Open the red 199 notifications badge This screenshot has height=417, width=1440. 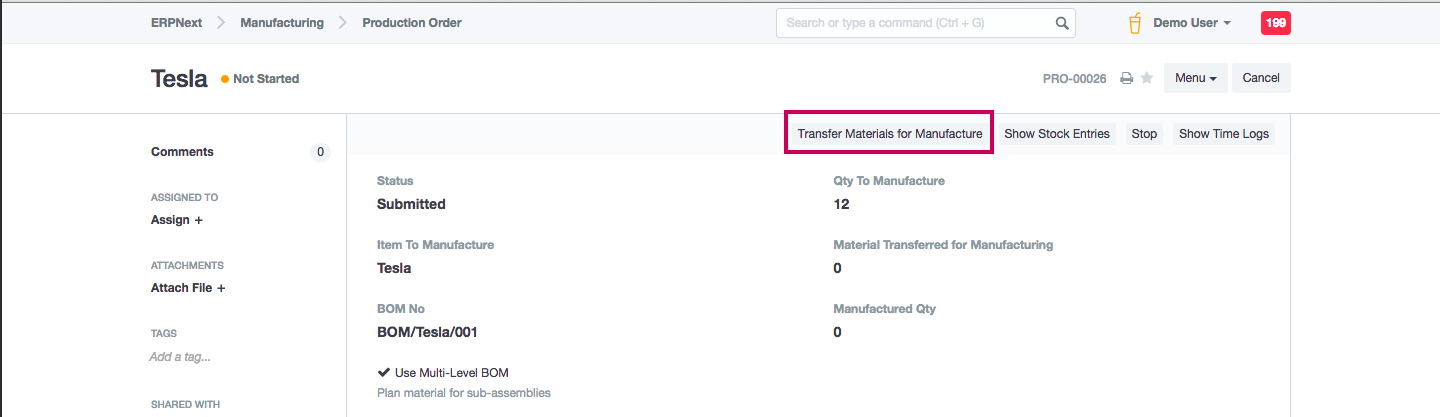pyautogui.click(x=1276, y=23)
